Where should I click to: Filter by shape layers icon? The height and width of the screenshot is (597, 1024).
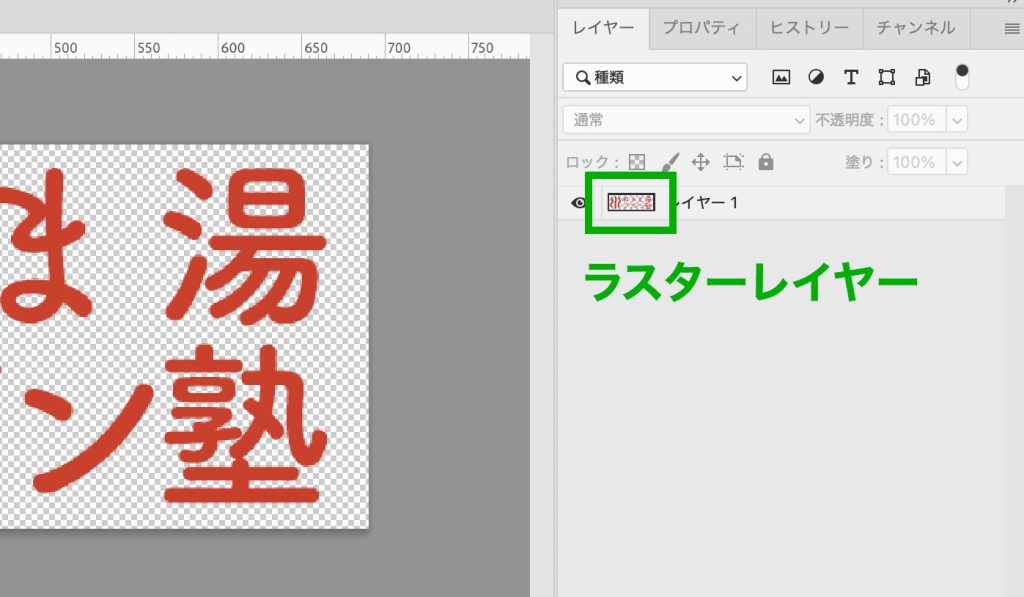point(886,77)
